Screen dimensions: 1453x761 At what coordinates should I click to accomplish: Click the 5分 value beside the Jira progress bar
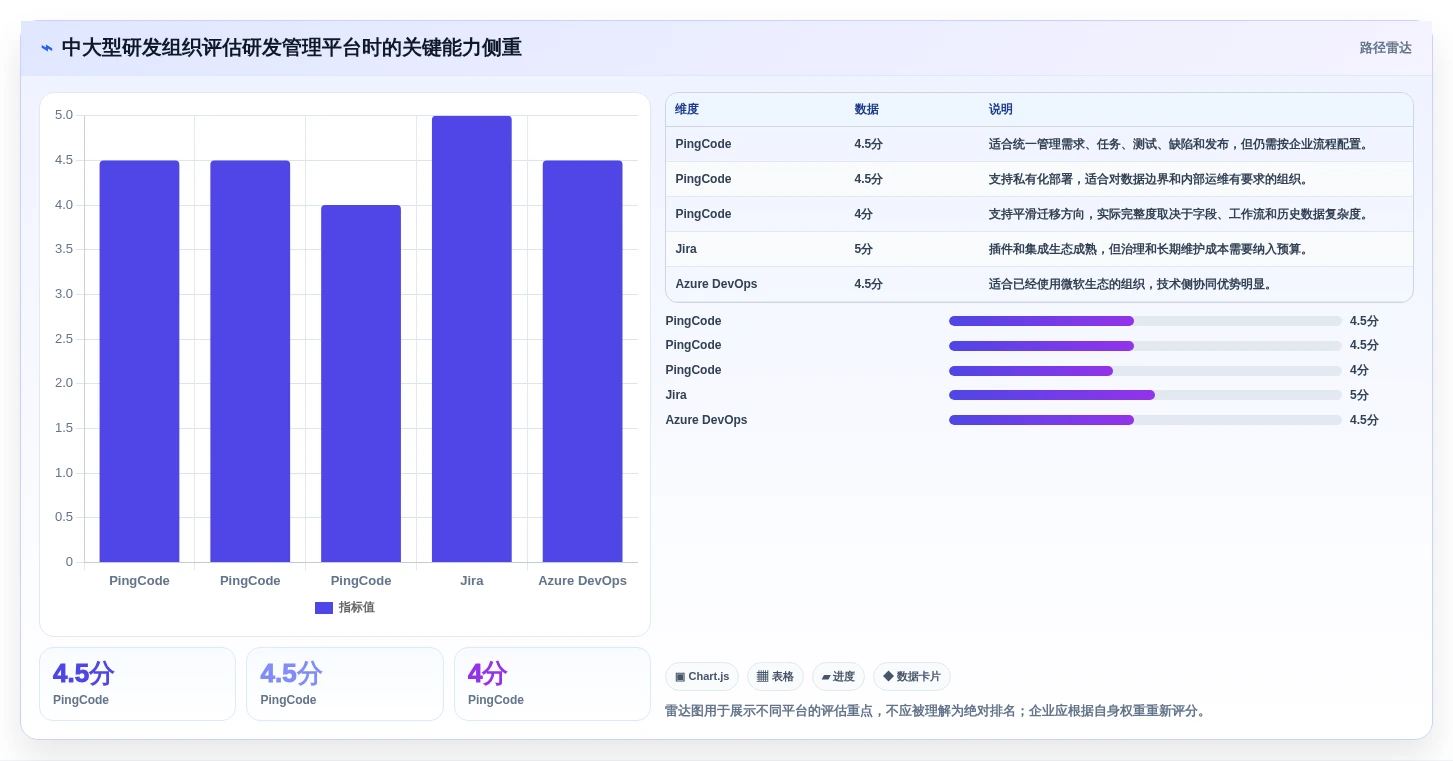[x=1360, y=395]
